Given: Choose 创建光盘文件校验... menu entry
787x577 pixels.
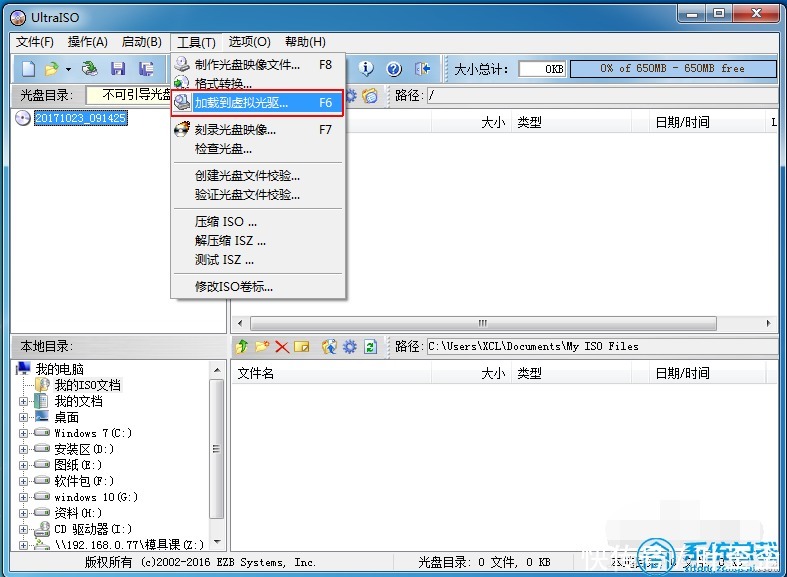Looking at the screenshot, I should (x=257, y=176).
